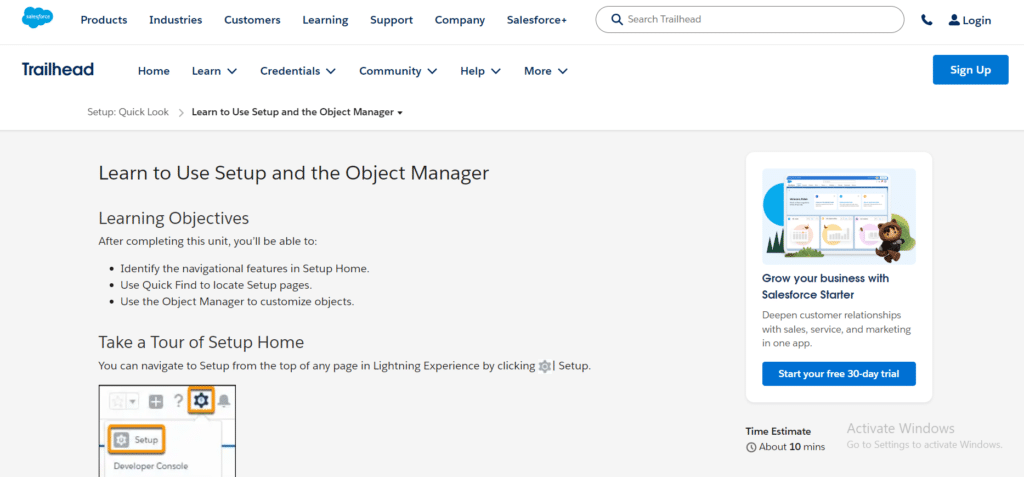Viewport: 1024px width, 477px height.
Task: Open the Customers menu
Action: tap(252, 20)
